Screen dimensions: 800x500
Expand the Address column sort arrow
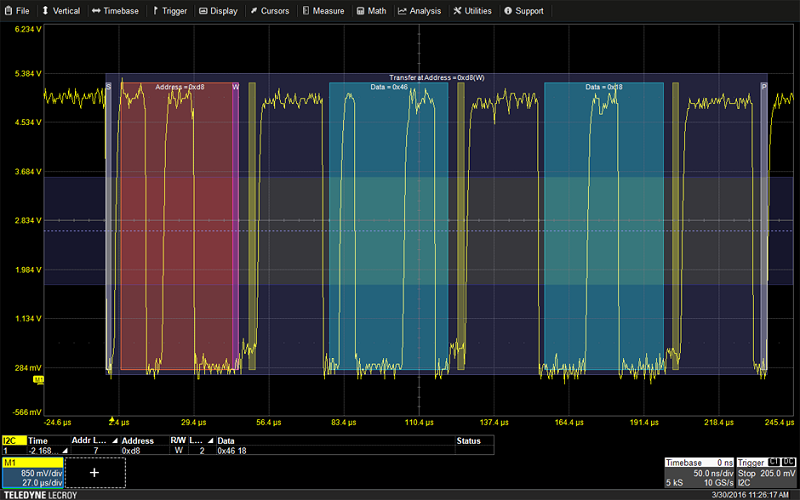(114, 441)
